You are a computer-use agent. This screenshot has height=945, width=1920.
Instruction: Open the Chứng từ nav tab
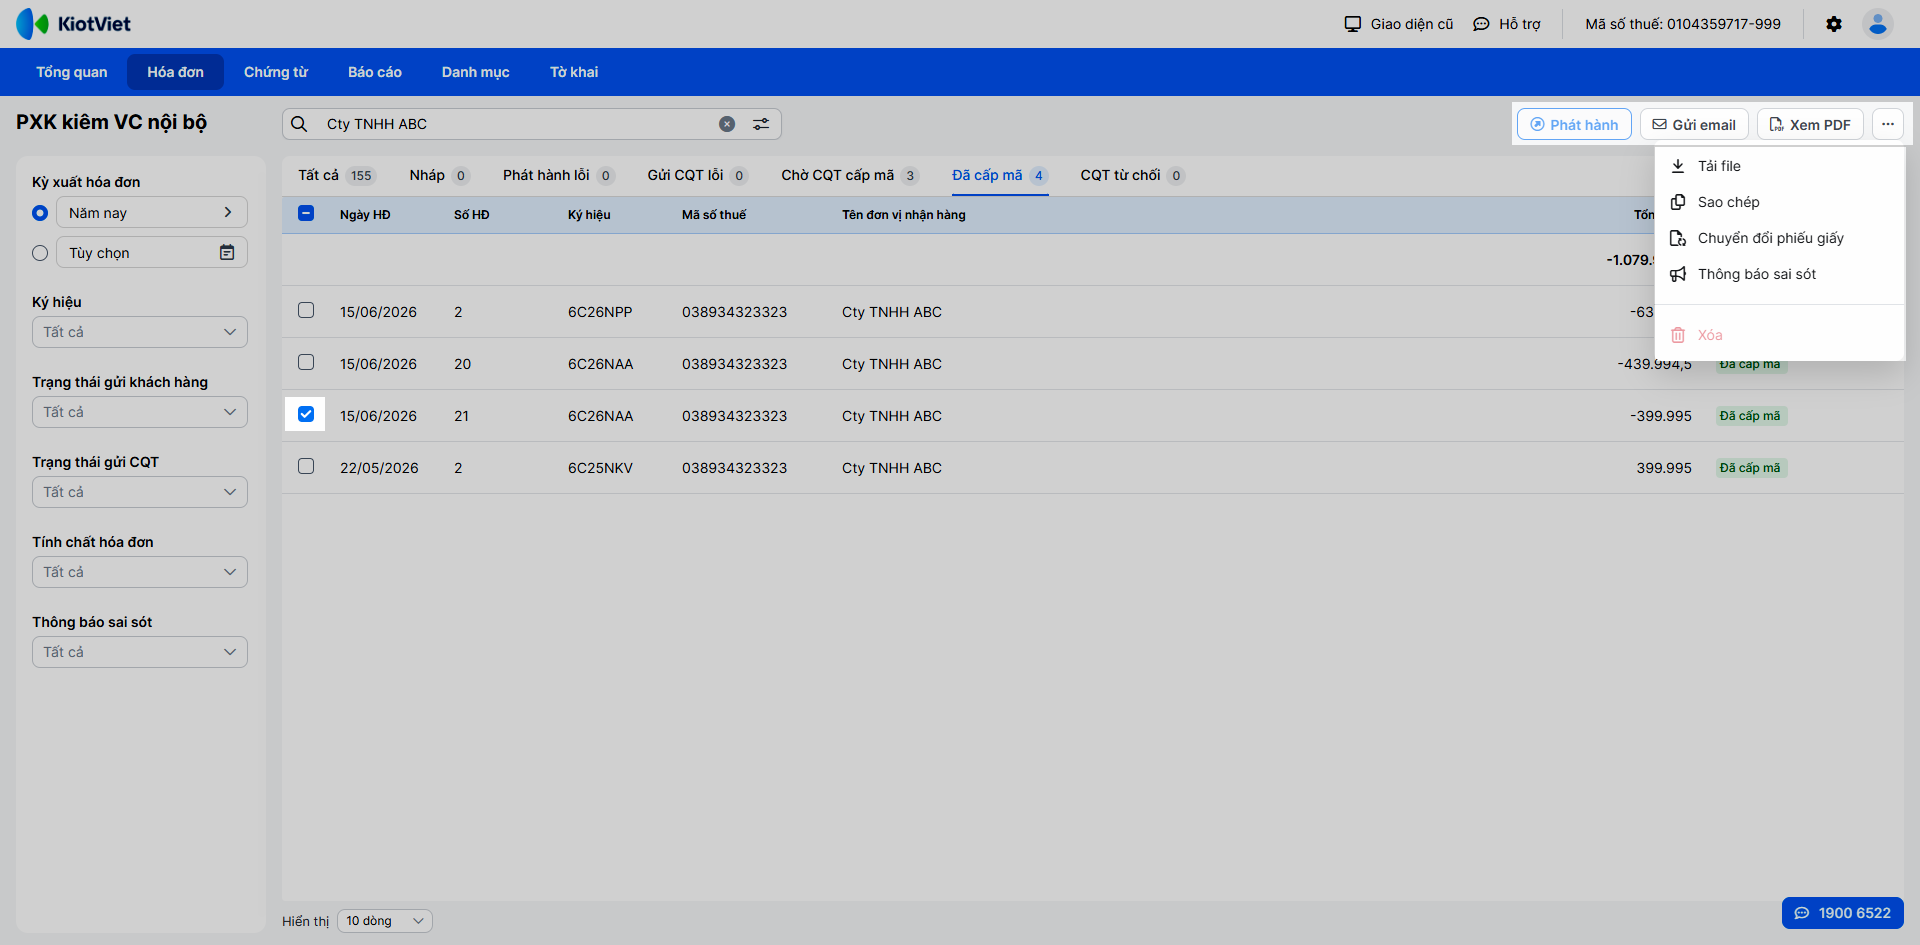pyautogui.click(x=276, y=72)
